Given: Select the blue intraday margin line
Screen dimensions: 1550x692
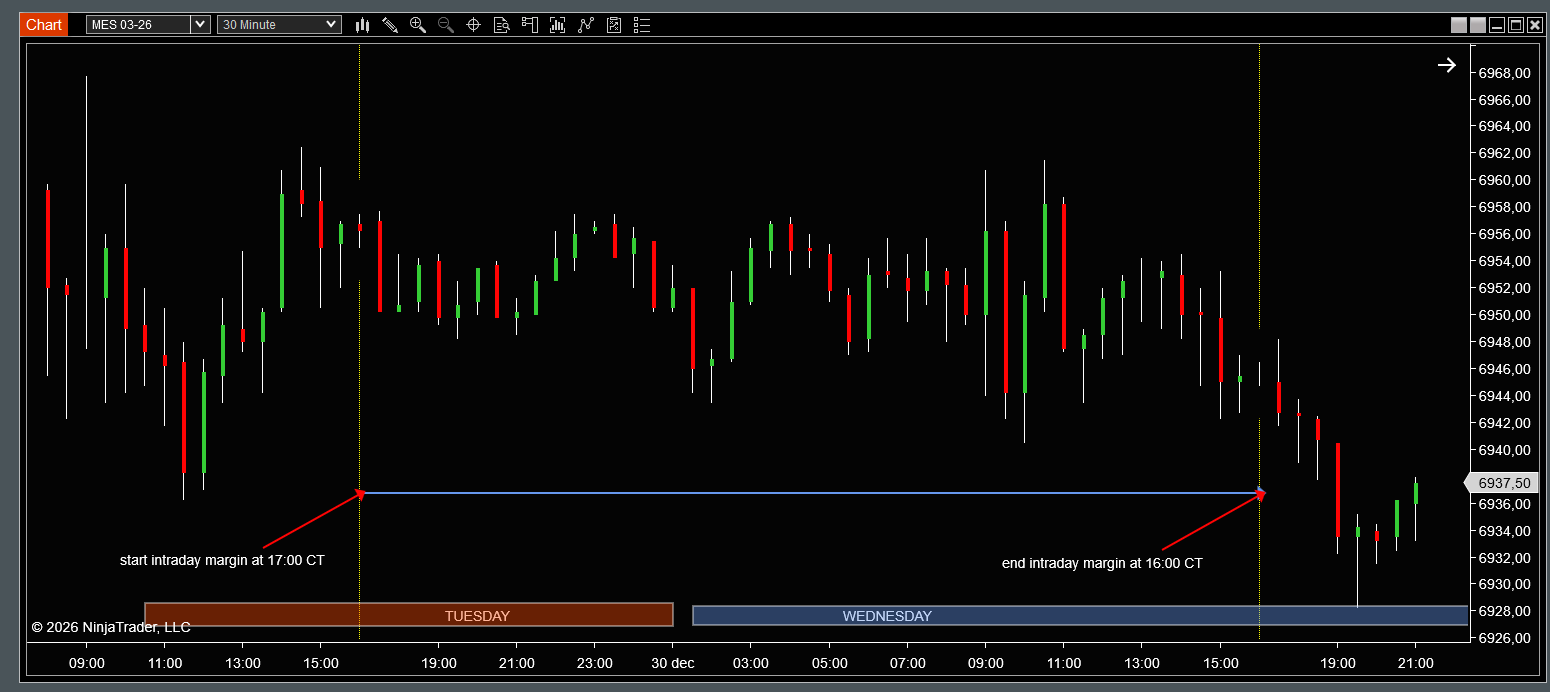Looking at the screenshot, I should point(810,493).
